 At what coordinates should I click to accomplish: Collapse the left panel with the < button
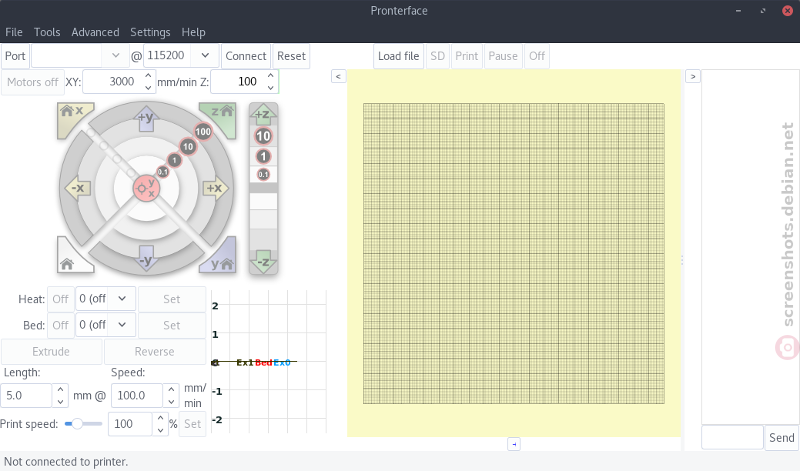click(x=339, y=77)
